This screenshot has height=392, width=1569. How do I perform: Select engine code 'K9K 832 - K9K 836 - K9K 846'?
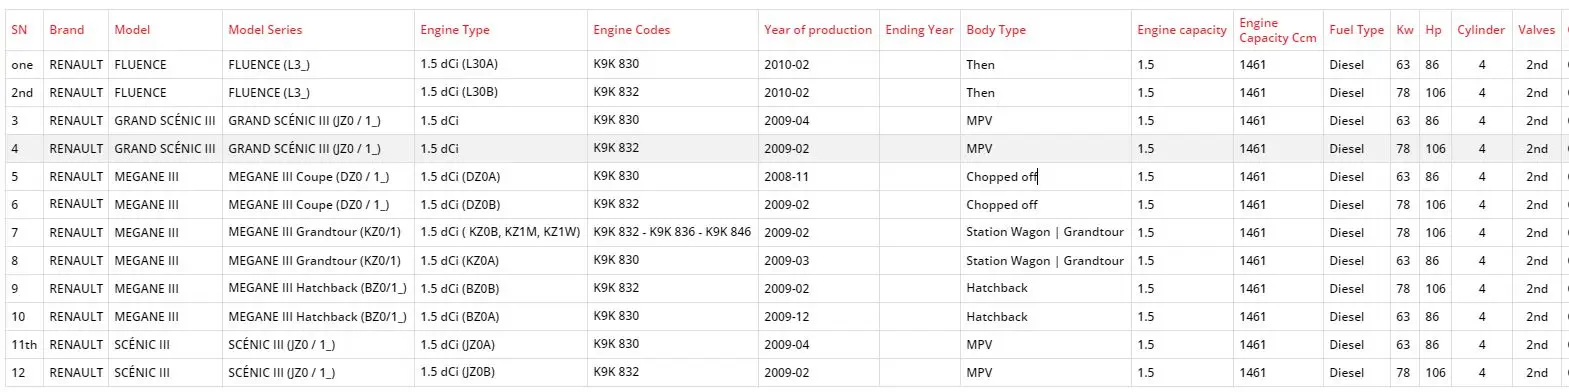673,232
